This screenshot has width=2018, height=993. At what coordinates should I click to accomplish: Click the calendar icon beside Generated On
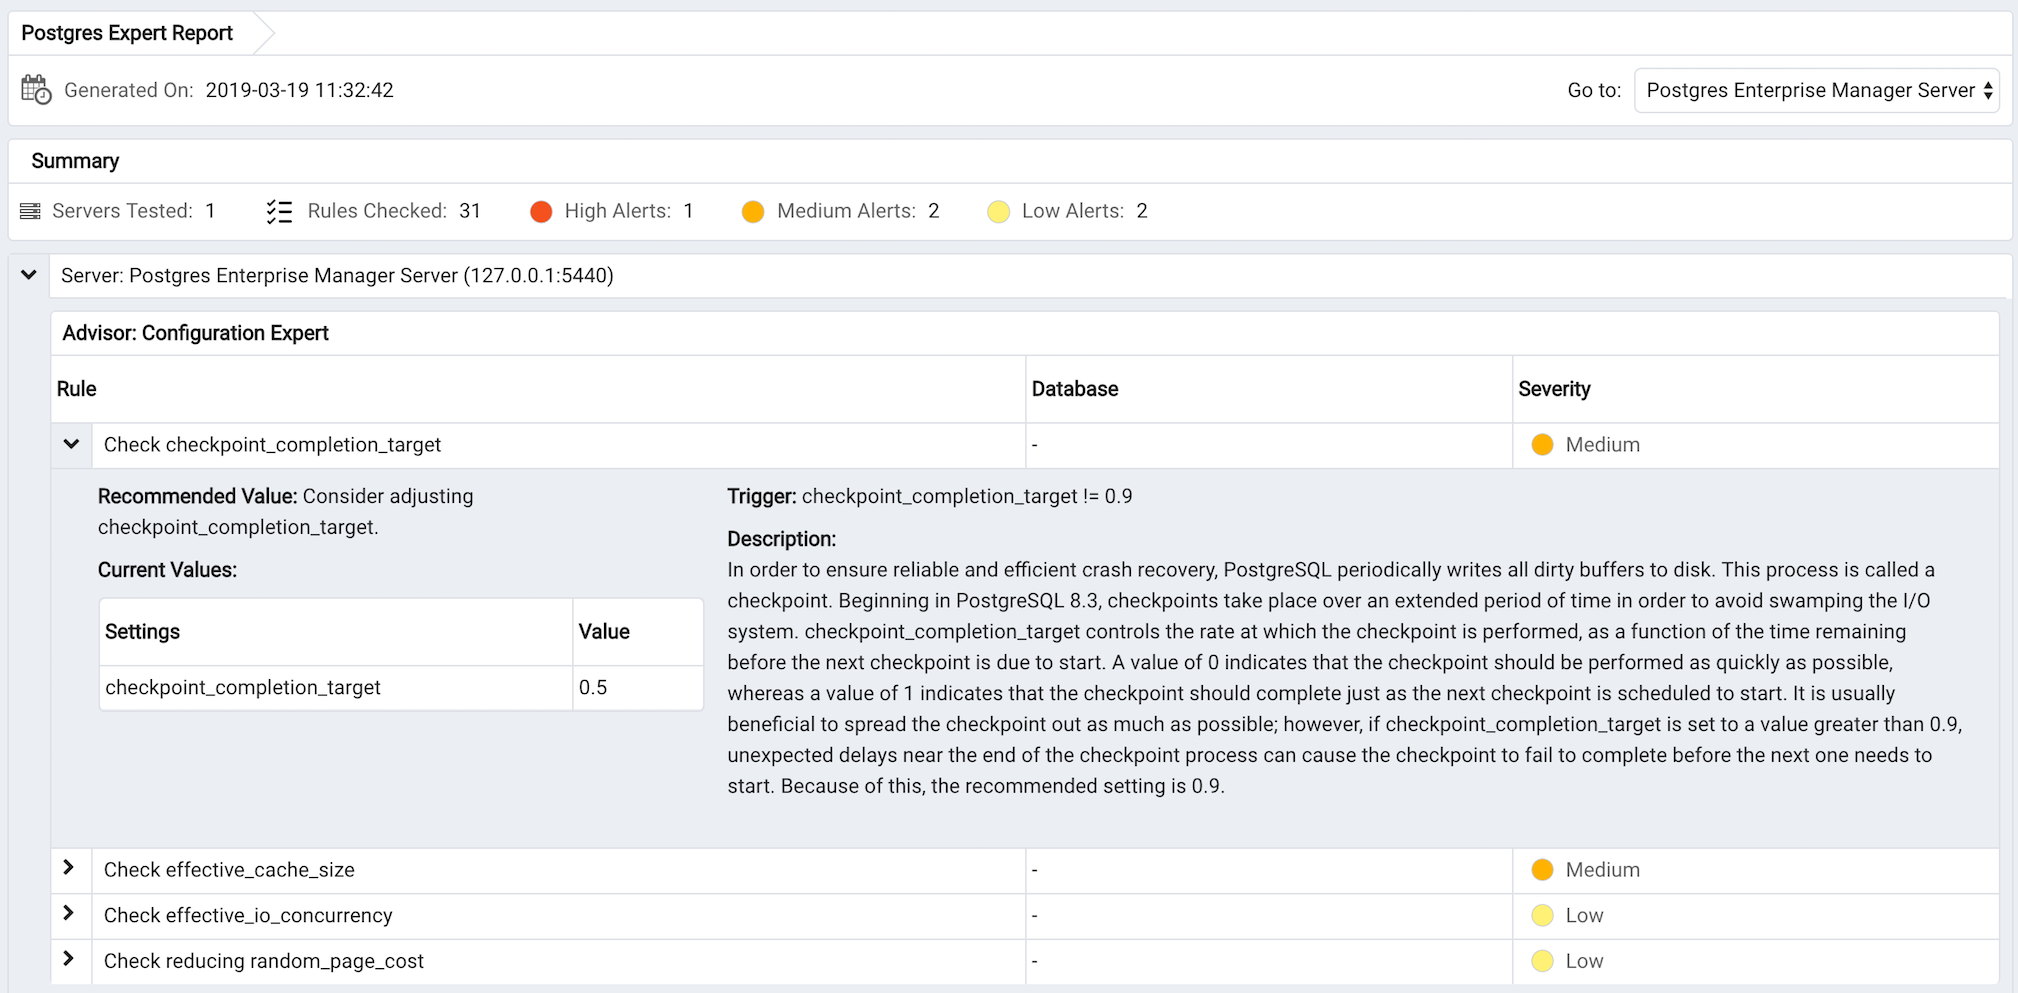click(36, 89)
